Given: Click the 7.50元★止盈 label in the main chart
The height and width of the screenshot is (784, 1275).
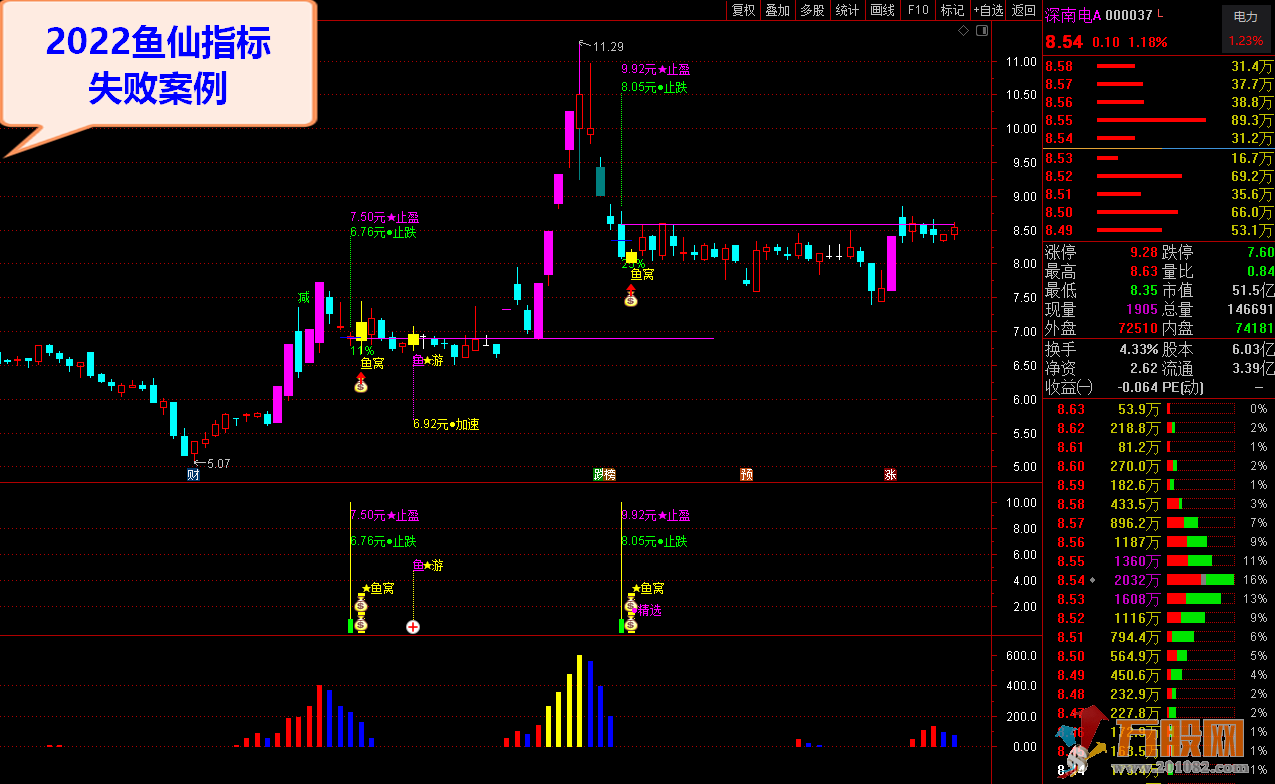Looking at the screenshot, I should click(x=384, y=217).
